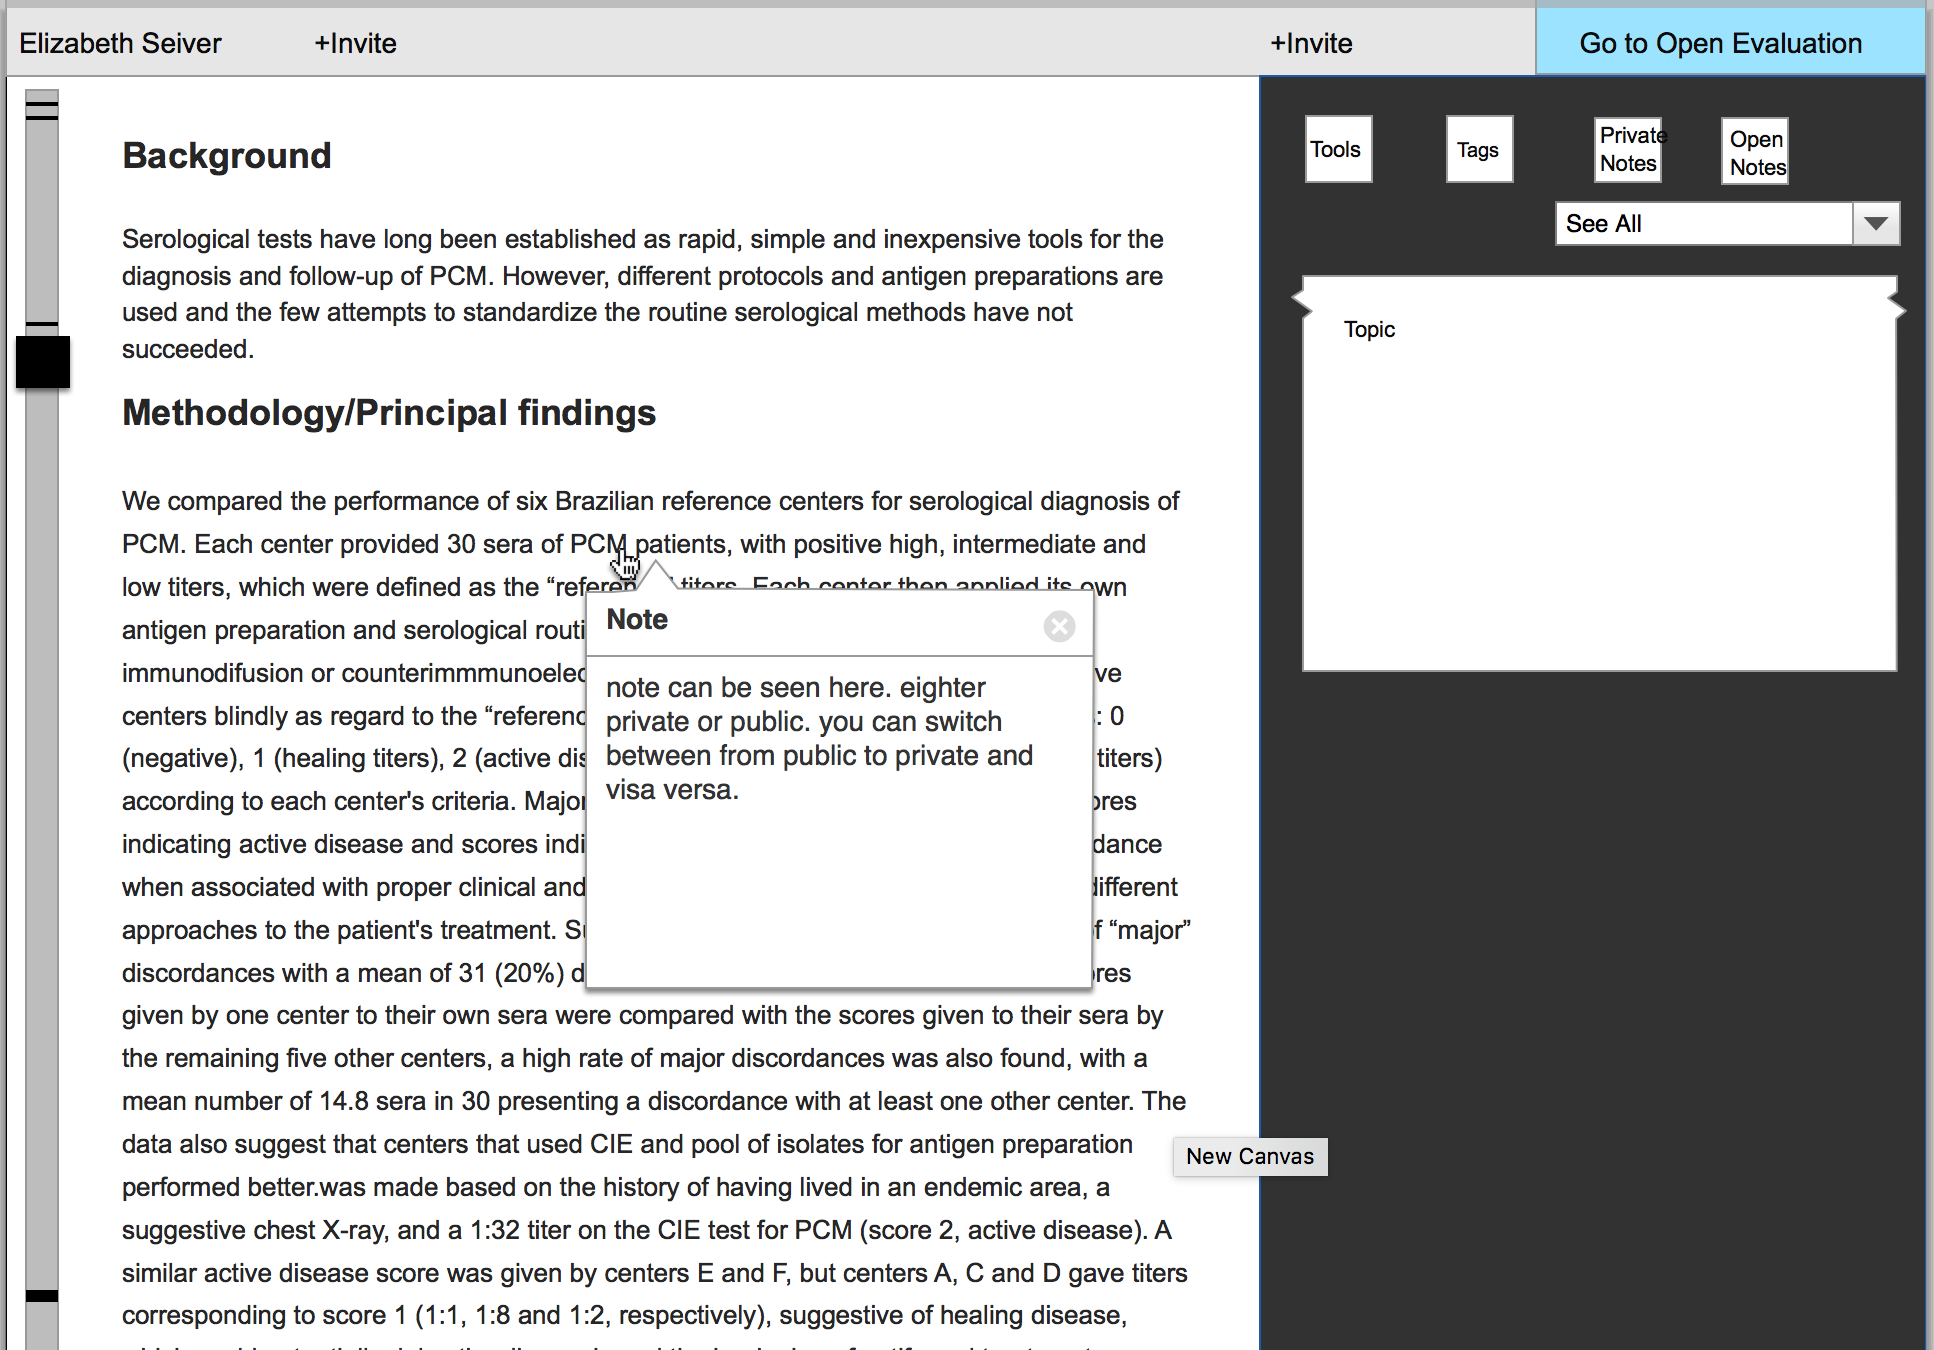Click the right +Invite link near the sidebar

pyautogui.click(x=1311, y=43)
